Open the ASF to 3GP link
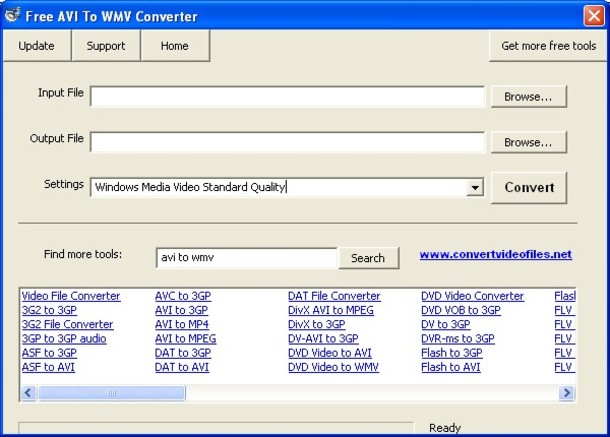This screenshot has width=610, height=437. click(49, 353)
